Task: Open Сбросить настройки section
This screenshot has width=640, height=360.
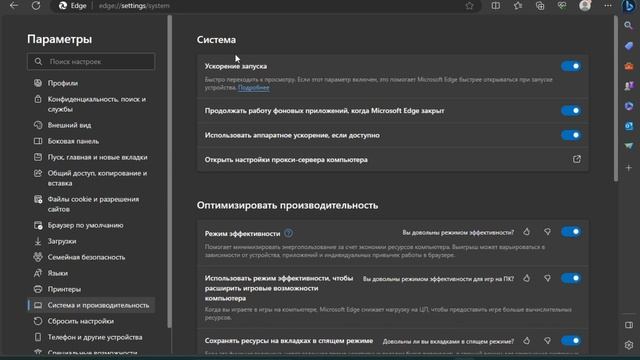Action: tap(91, 321)
